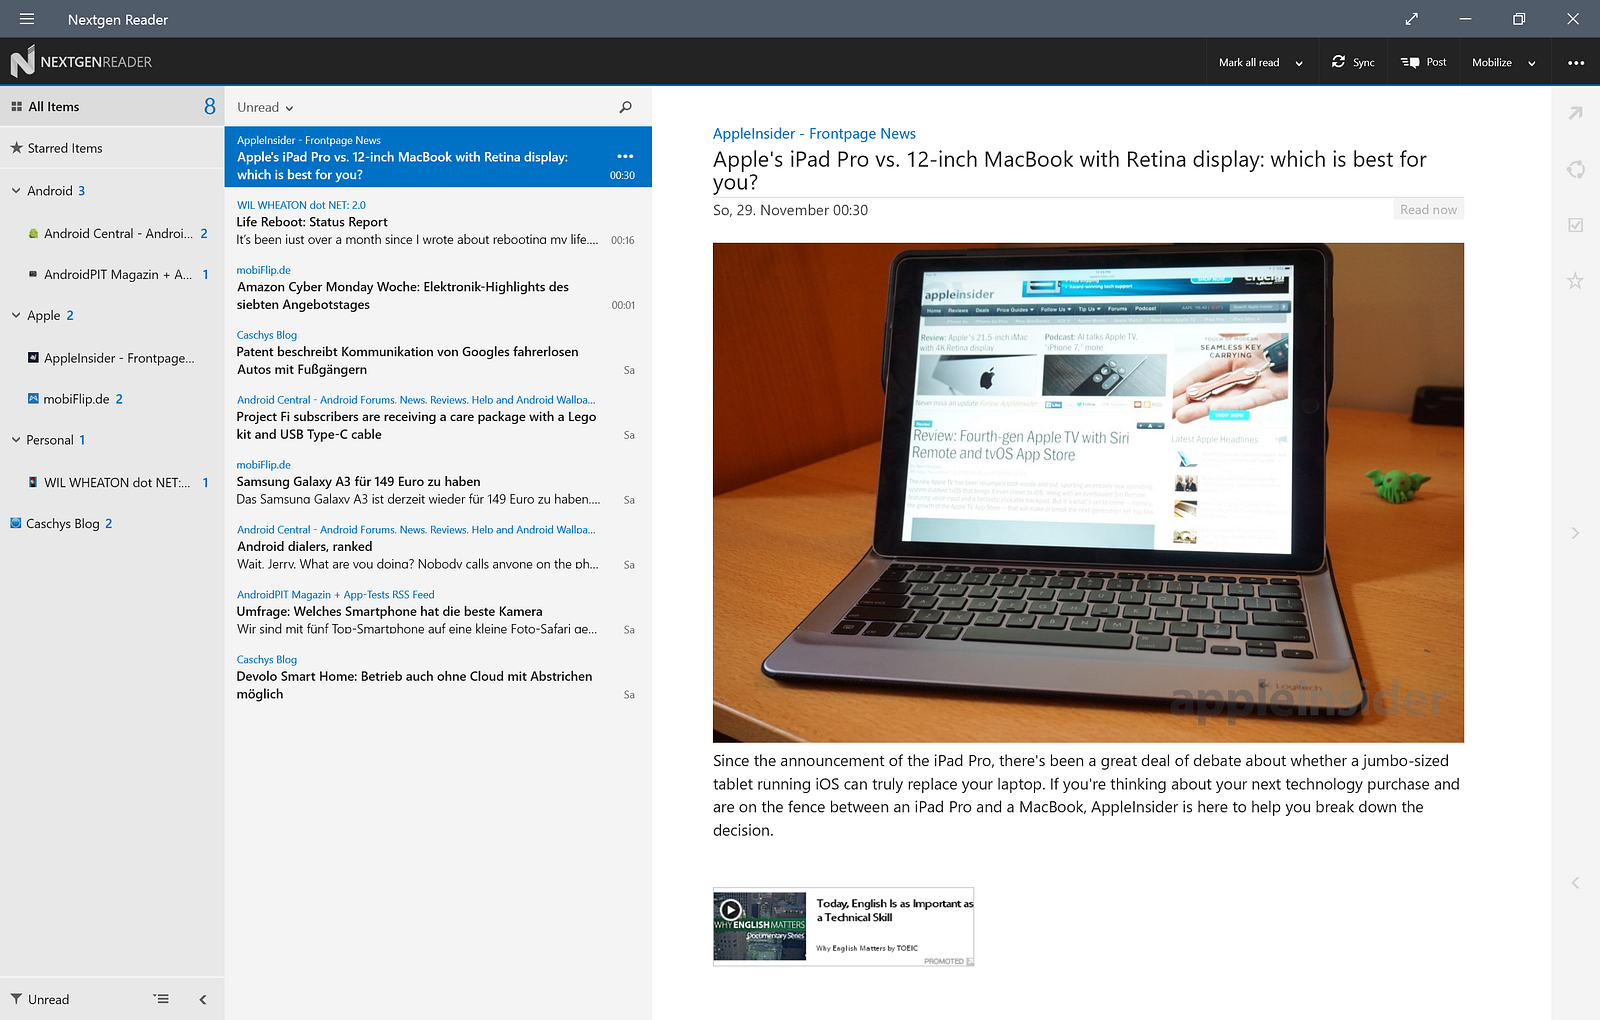Open the feed list view options icon

161,999
